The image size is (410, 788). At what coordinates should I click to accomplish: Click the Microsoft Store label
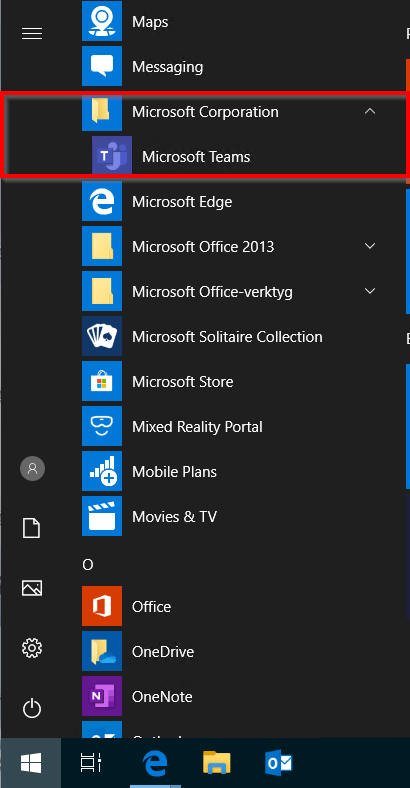pos(182,382)
